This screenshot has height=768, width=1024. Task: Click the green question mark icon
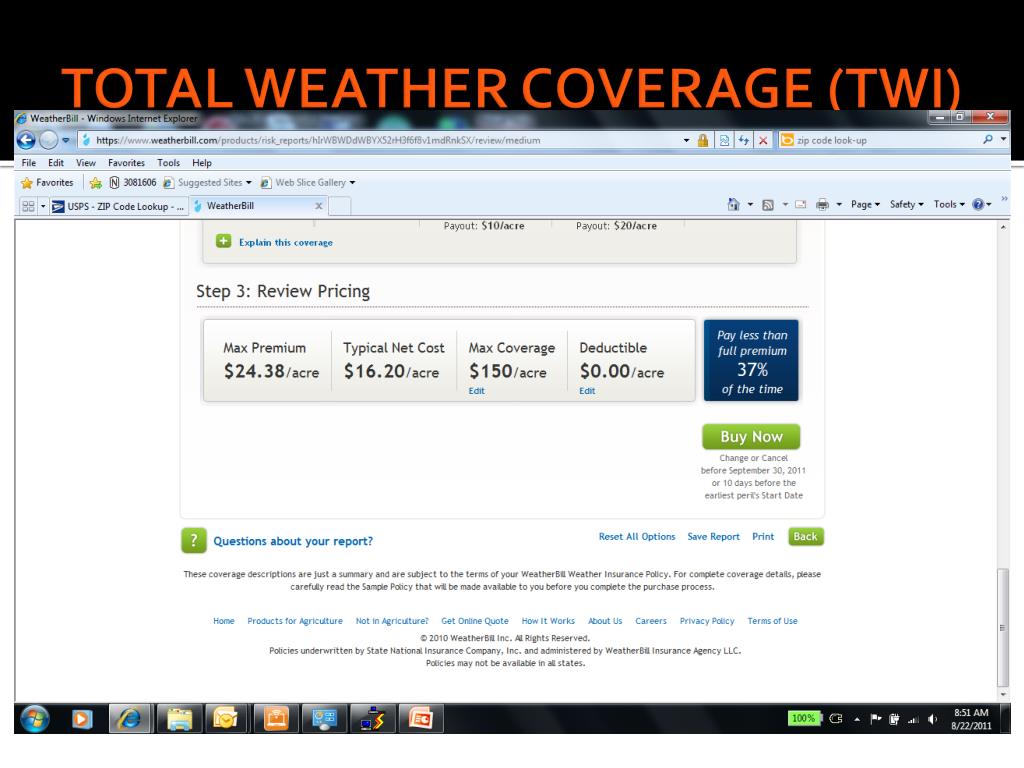point(193,540)
